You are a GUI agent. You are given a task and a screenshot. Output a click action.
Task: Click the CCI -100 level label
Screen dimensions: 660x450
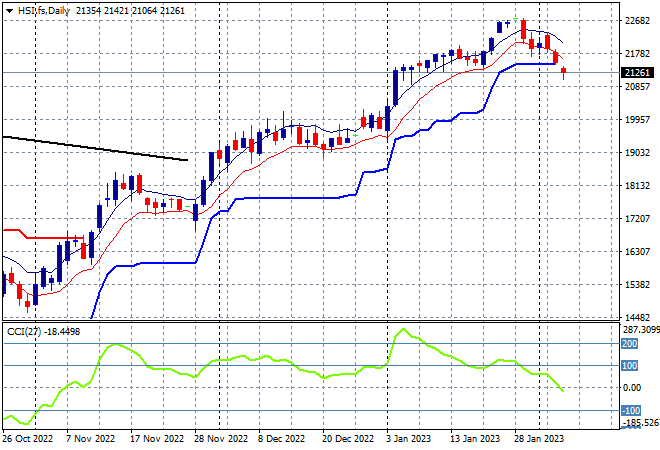pos(631,410)
